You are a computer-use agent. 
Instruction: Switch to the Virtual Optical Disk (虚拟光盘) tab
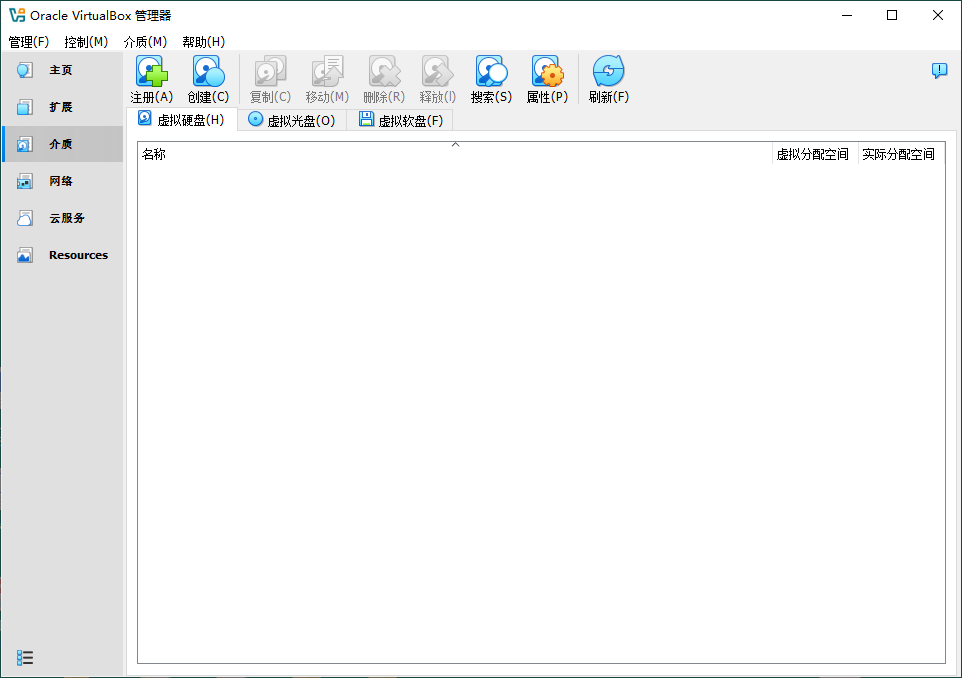click(292, 120)
